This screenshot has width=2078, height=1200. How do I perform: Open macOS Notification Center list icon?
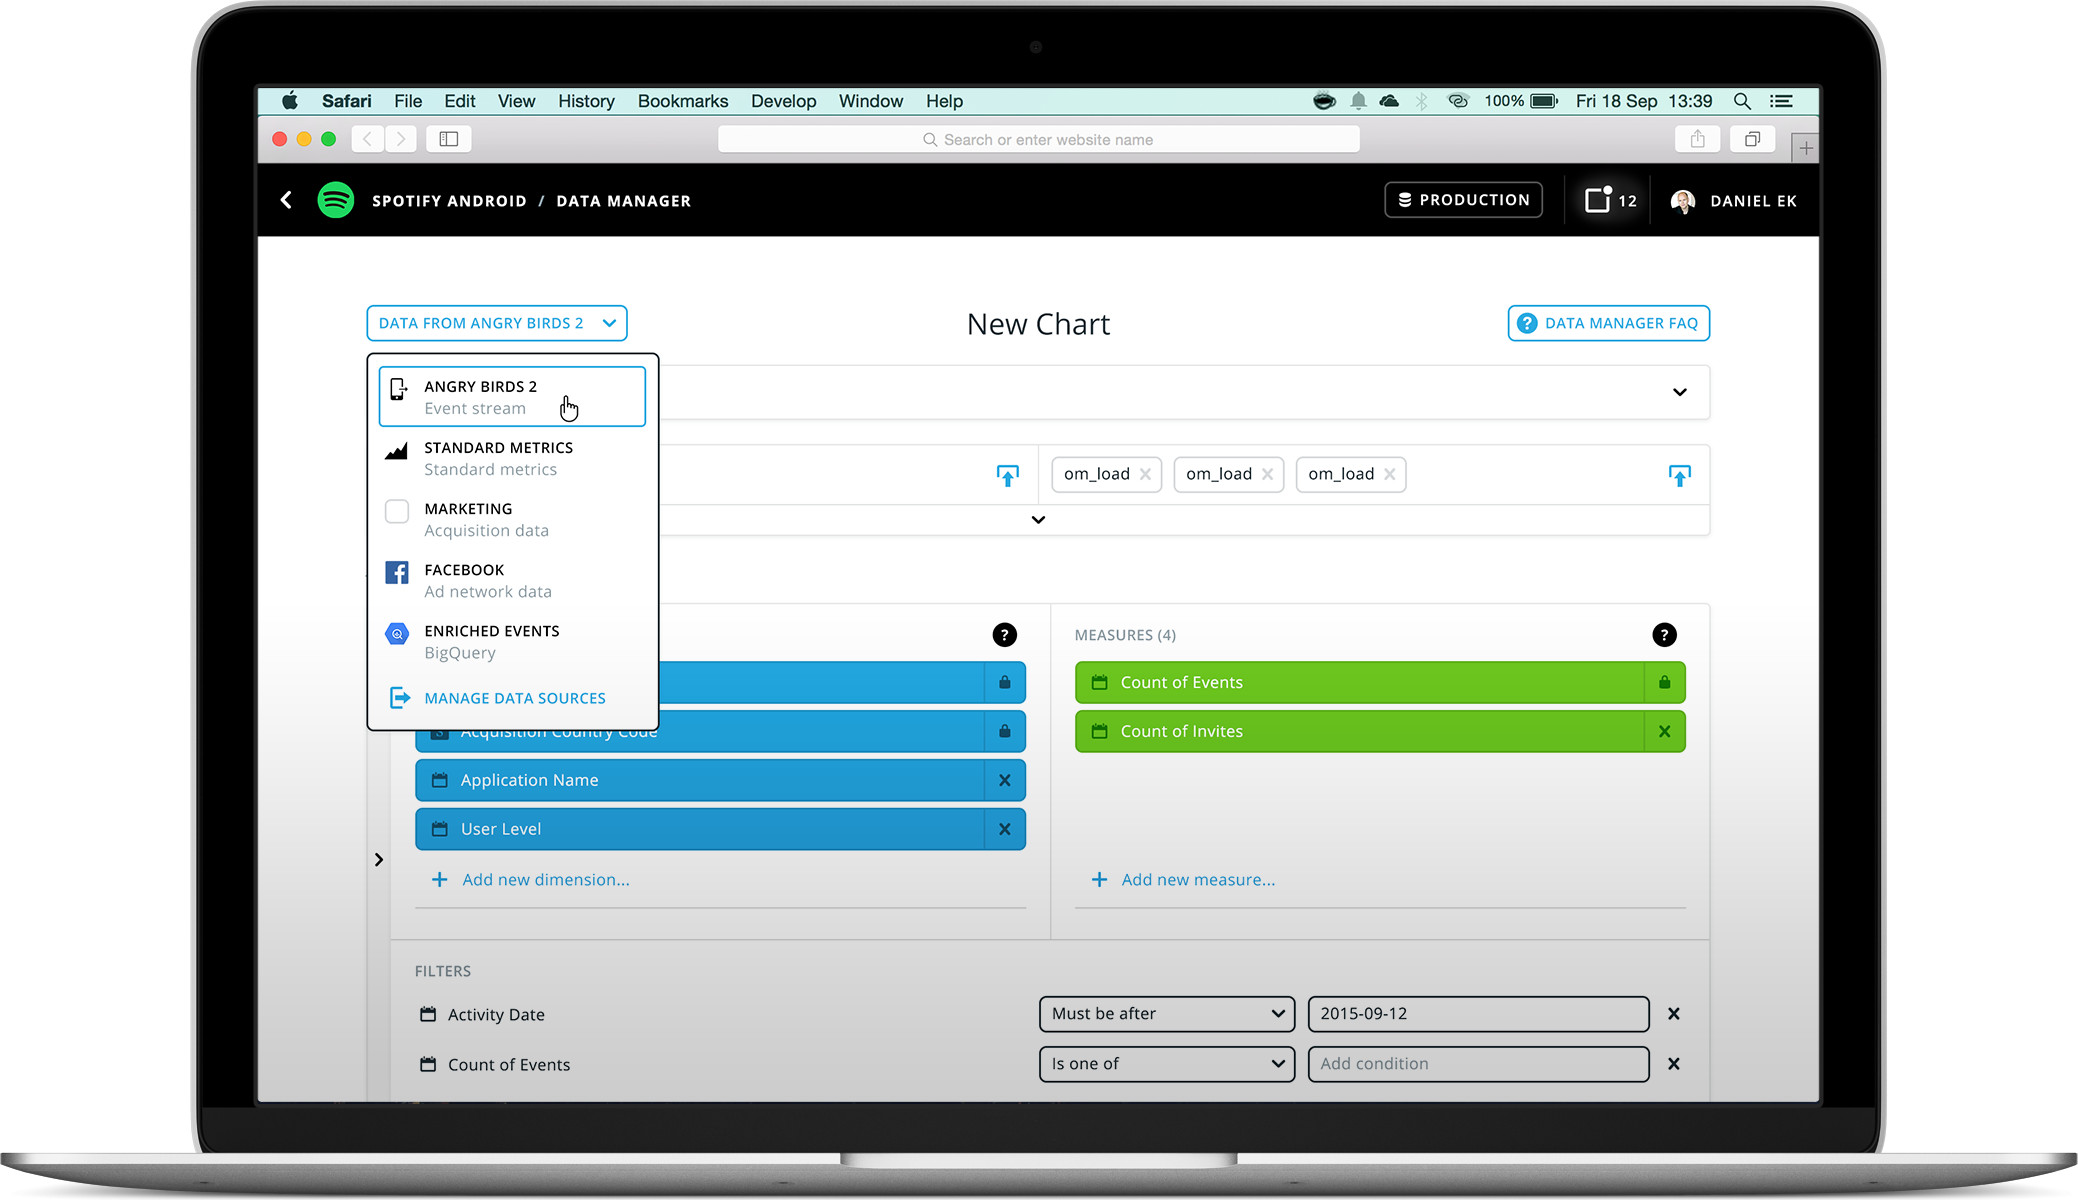point(1781,101)
